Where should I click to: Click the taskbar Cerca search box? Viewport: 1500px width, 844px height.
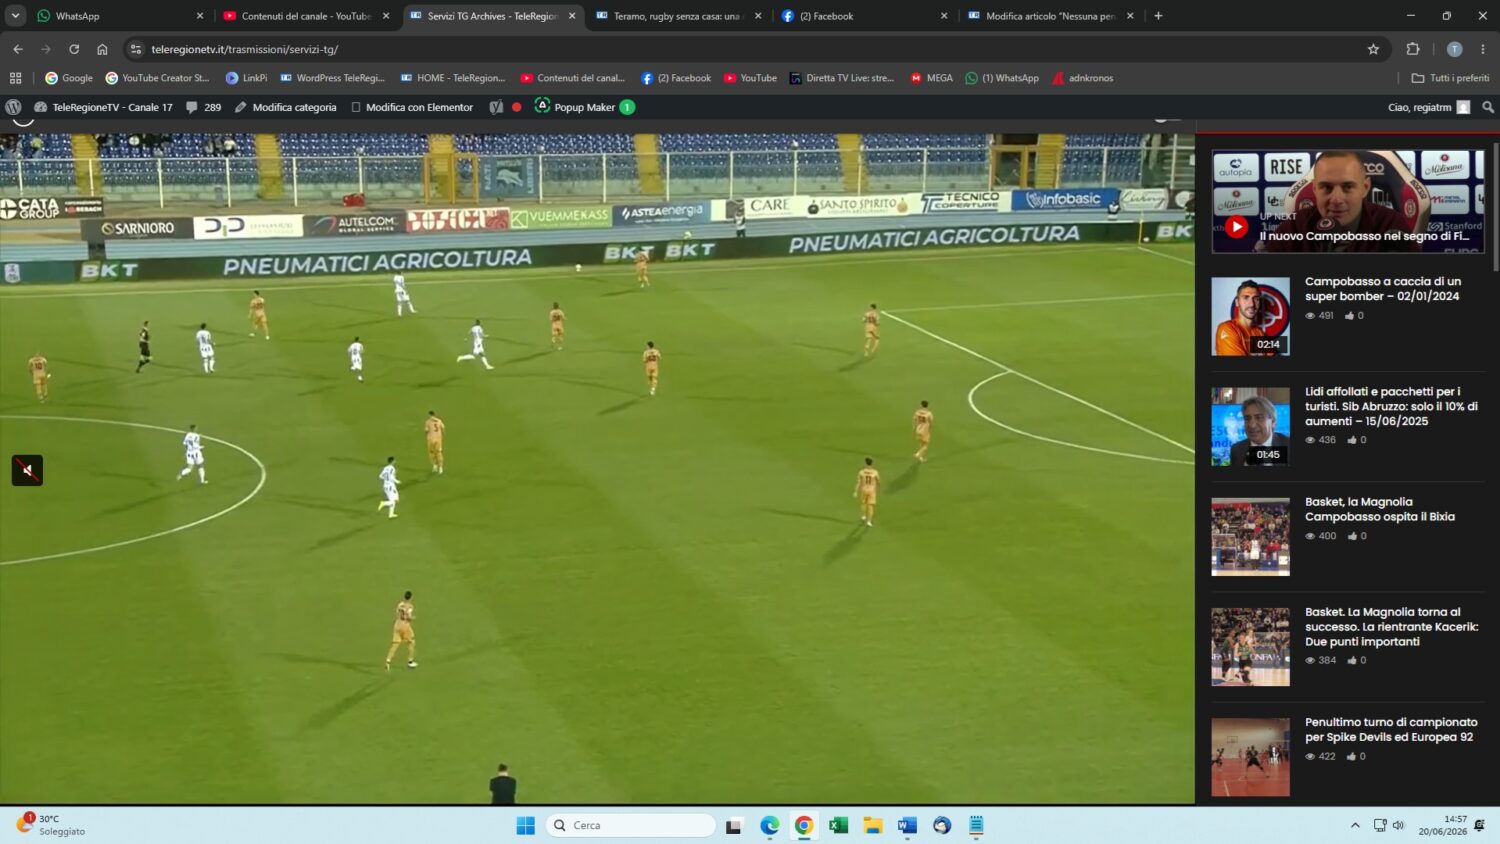click(x=631, y=825)
